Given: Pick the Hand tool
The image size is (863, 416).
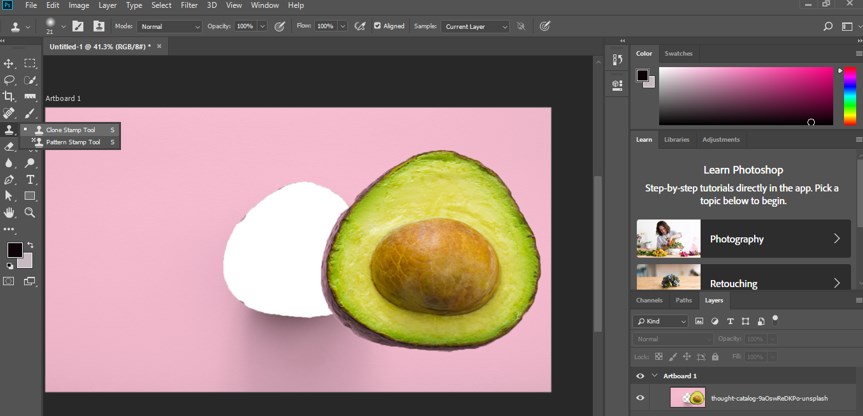Looking at the screenshot, I should pyautogui.click(x=9, y=212).
